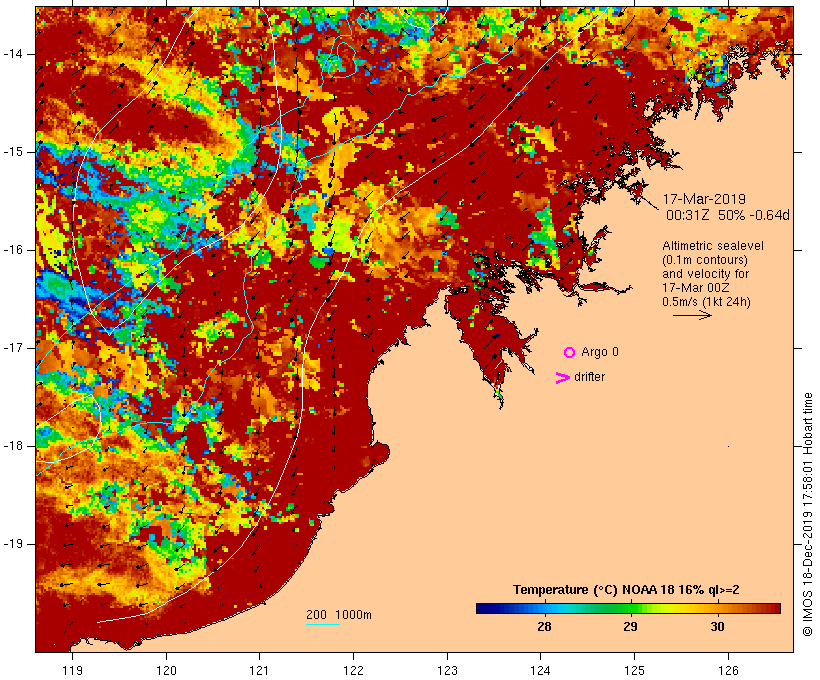This screenshot has height=680, width=820.
Task: Click the IMOS copyright timestamp text
Action: coord(807,514)
